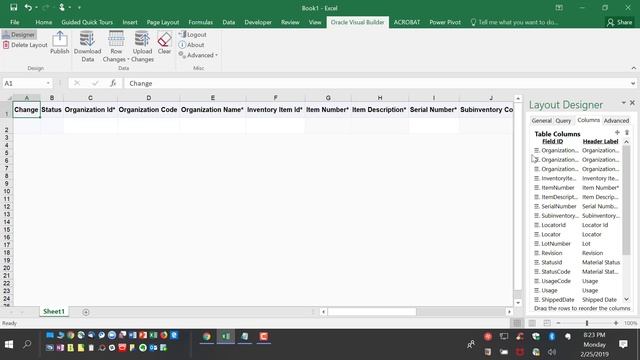Add a new sheet with plus icon
Screen dimensions: 640x360
86,312
